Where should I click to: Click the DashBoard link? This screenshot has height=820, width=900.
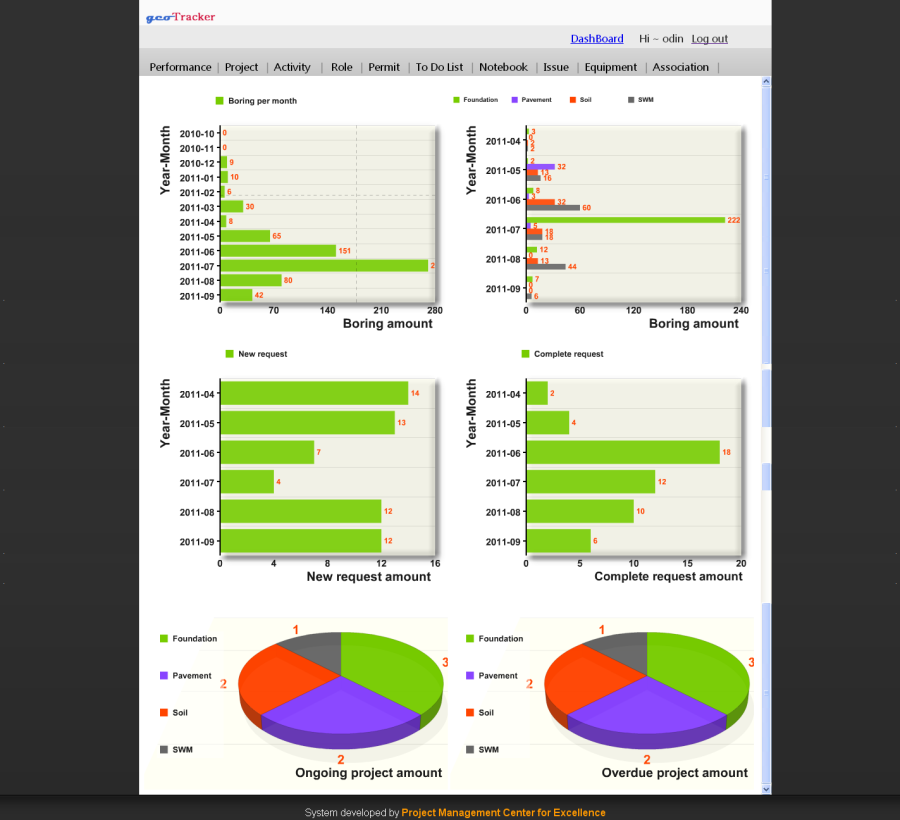[x=597, y=39]
